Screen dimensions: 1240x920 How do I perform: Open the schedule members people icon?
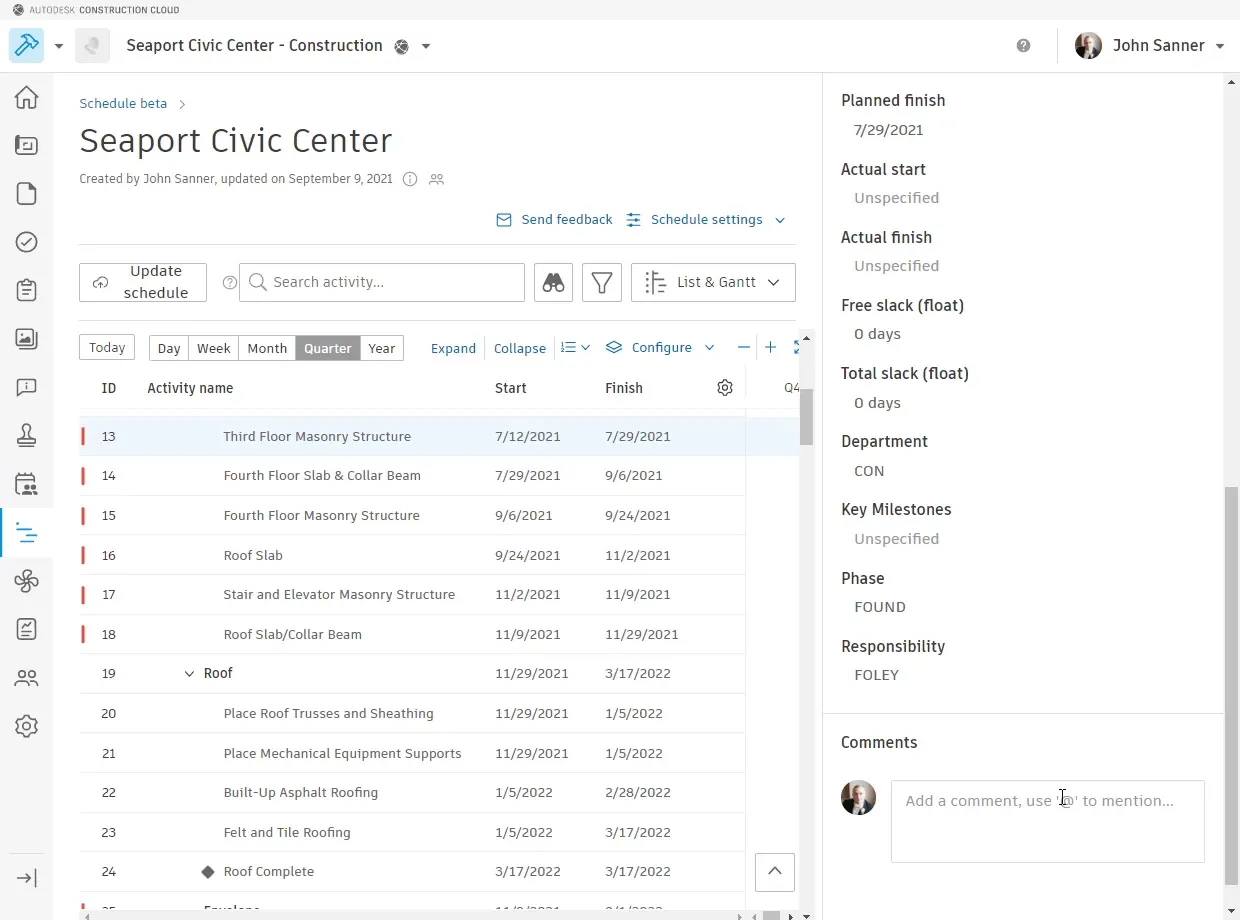click(x=436, y=179)
